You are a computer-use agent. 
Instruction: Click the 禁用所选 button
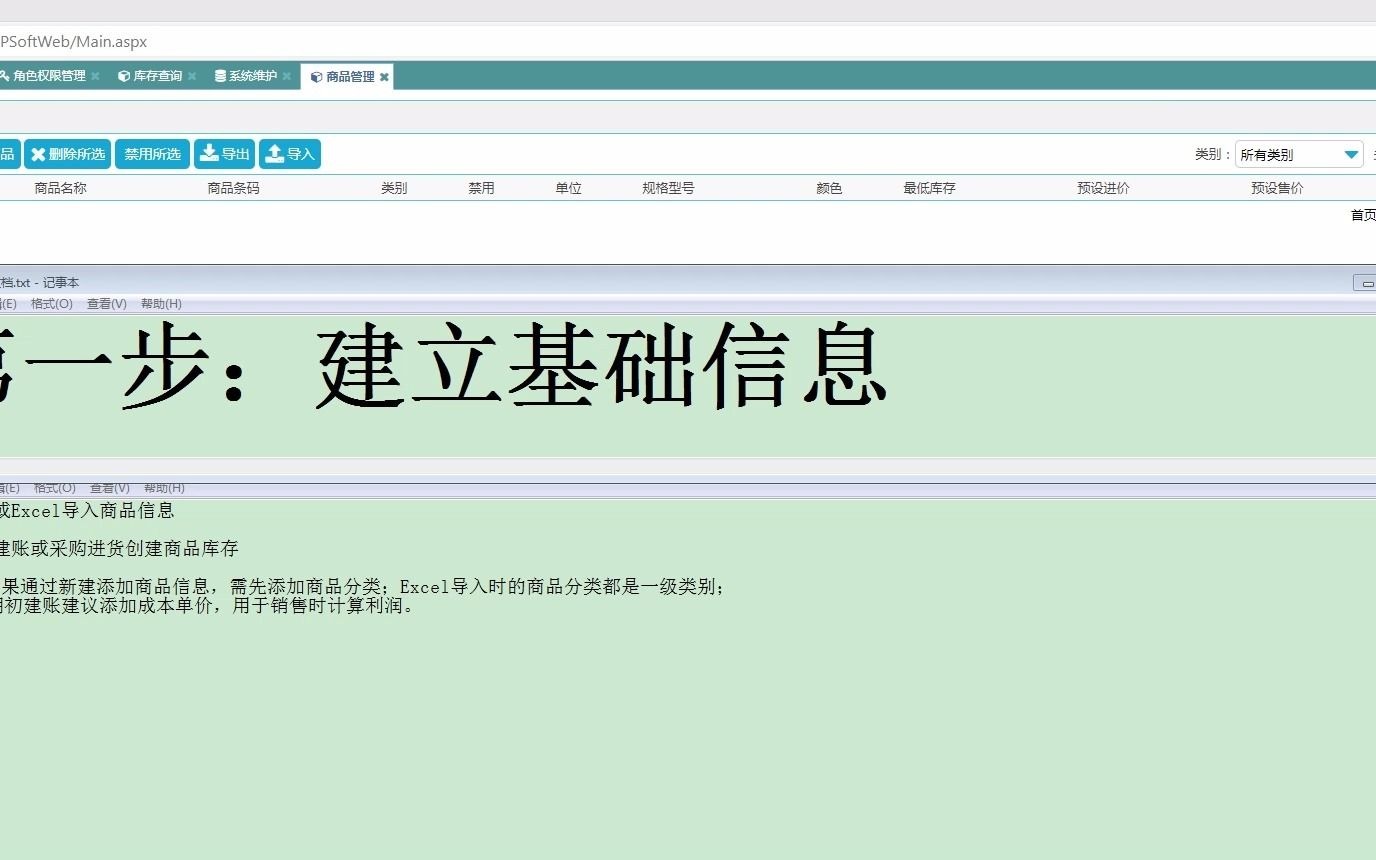click(152, 154)
